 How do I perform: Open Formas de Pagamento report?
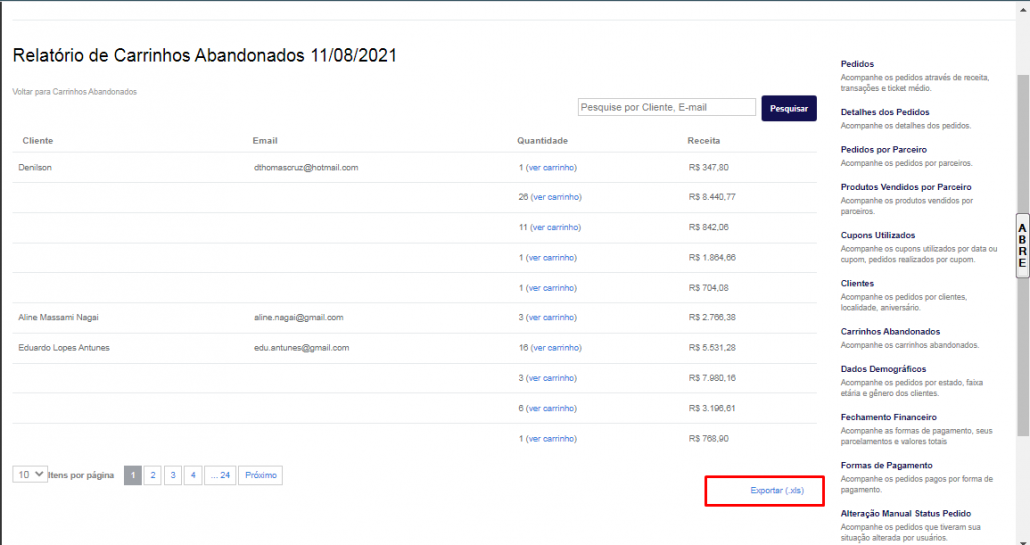886,465
